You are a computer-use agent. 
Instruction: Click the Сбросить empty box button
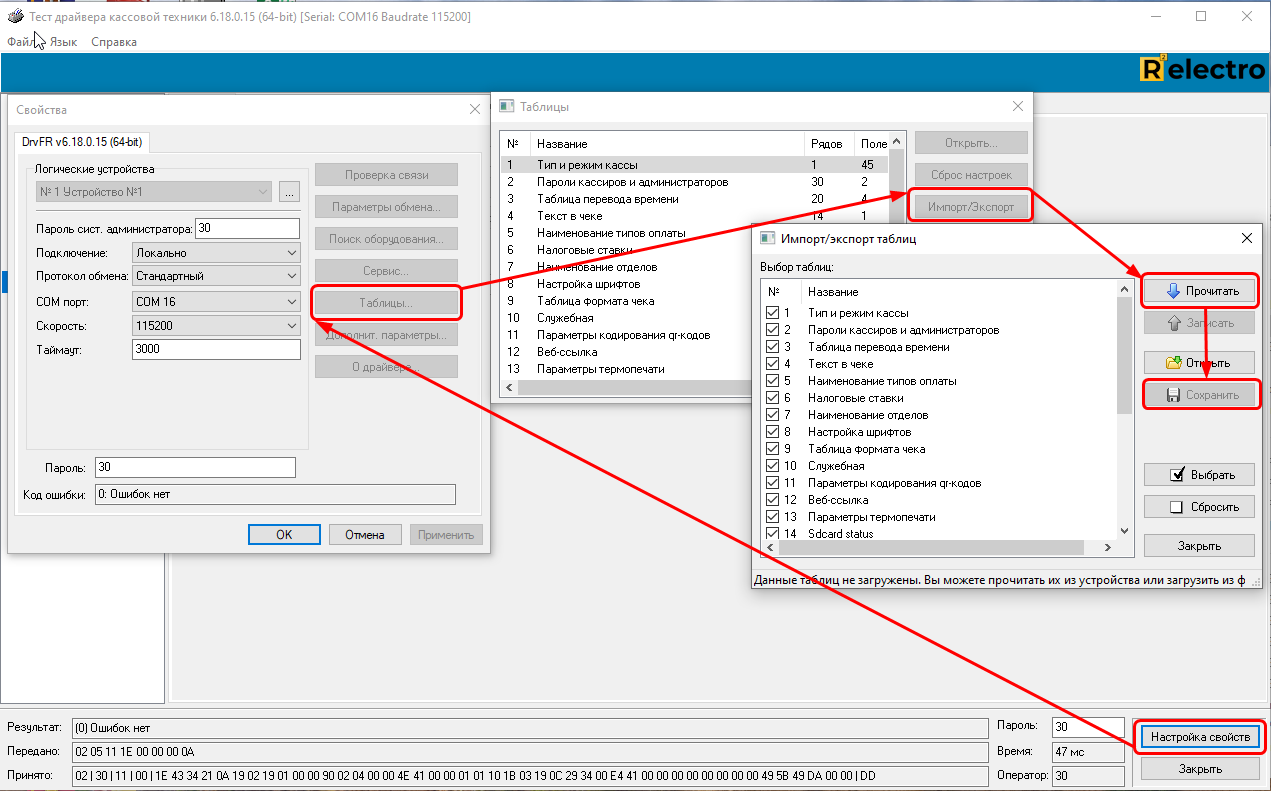pyautogui.click(x=1199, y=507)
